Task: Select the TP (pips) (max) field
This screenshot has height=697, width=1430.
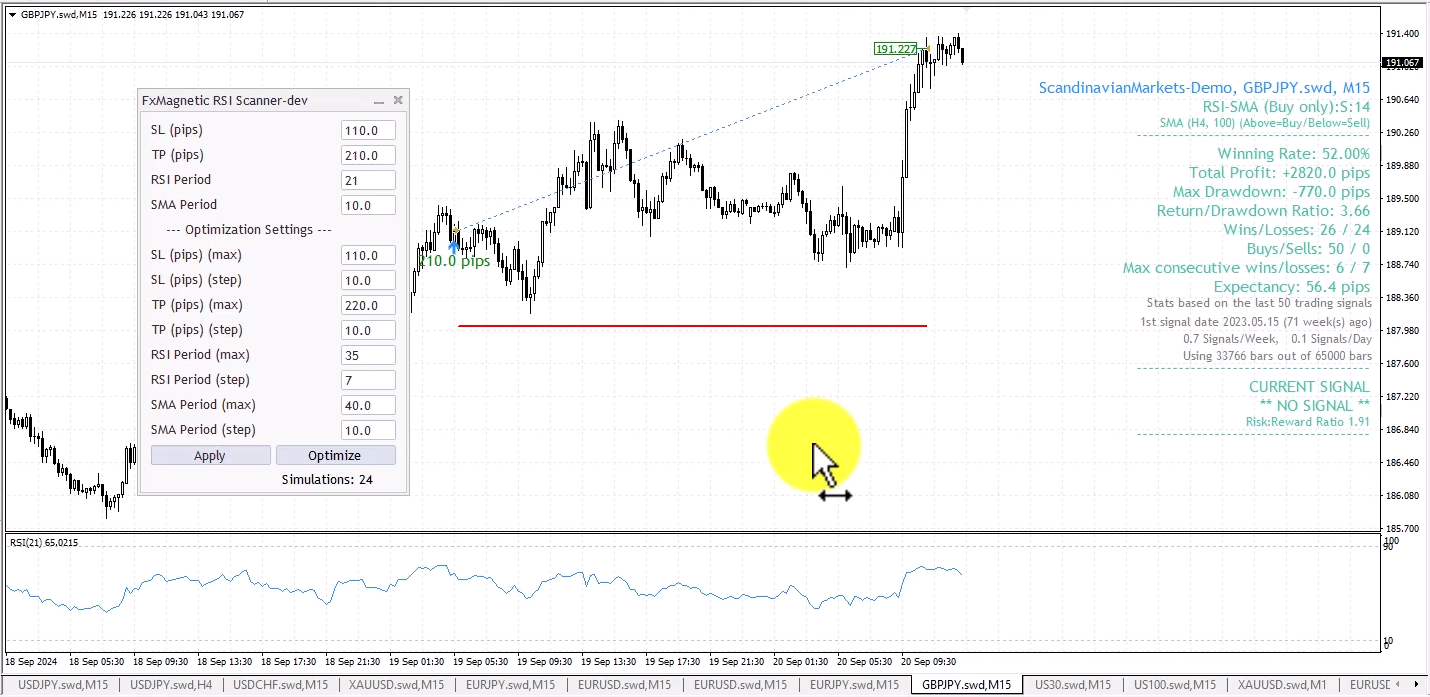Action: [x=368, y=306]
